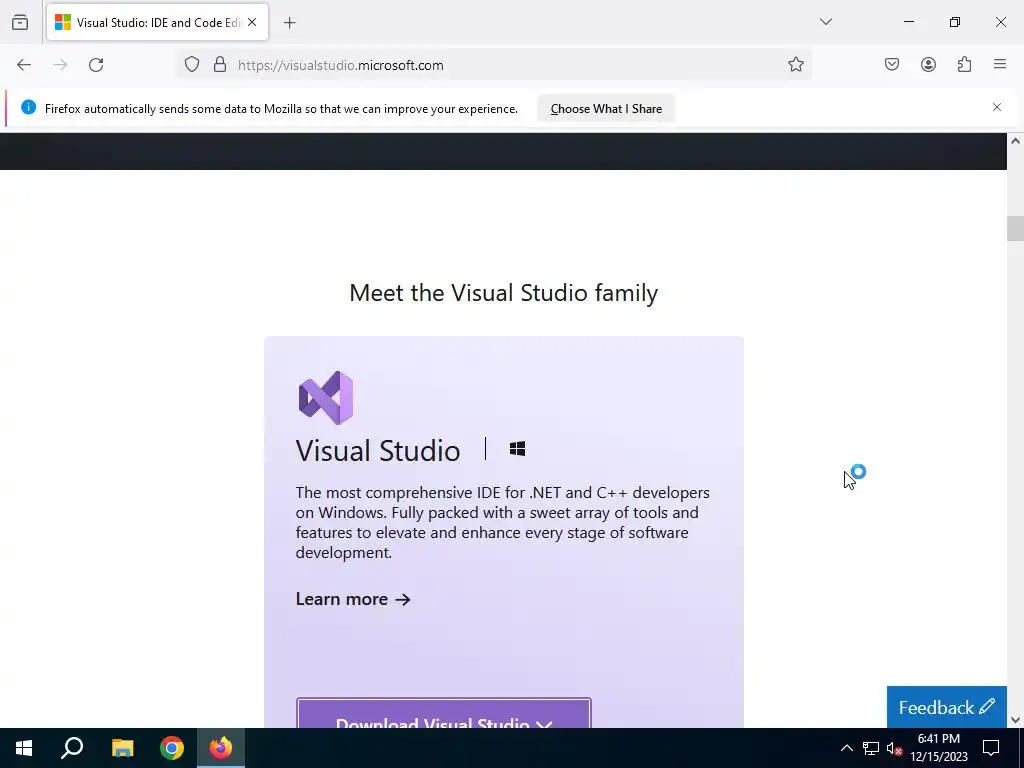
Task: Click the Firefox icon in the taskbar
Action: pos(221,748)
